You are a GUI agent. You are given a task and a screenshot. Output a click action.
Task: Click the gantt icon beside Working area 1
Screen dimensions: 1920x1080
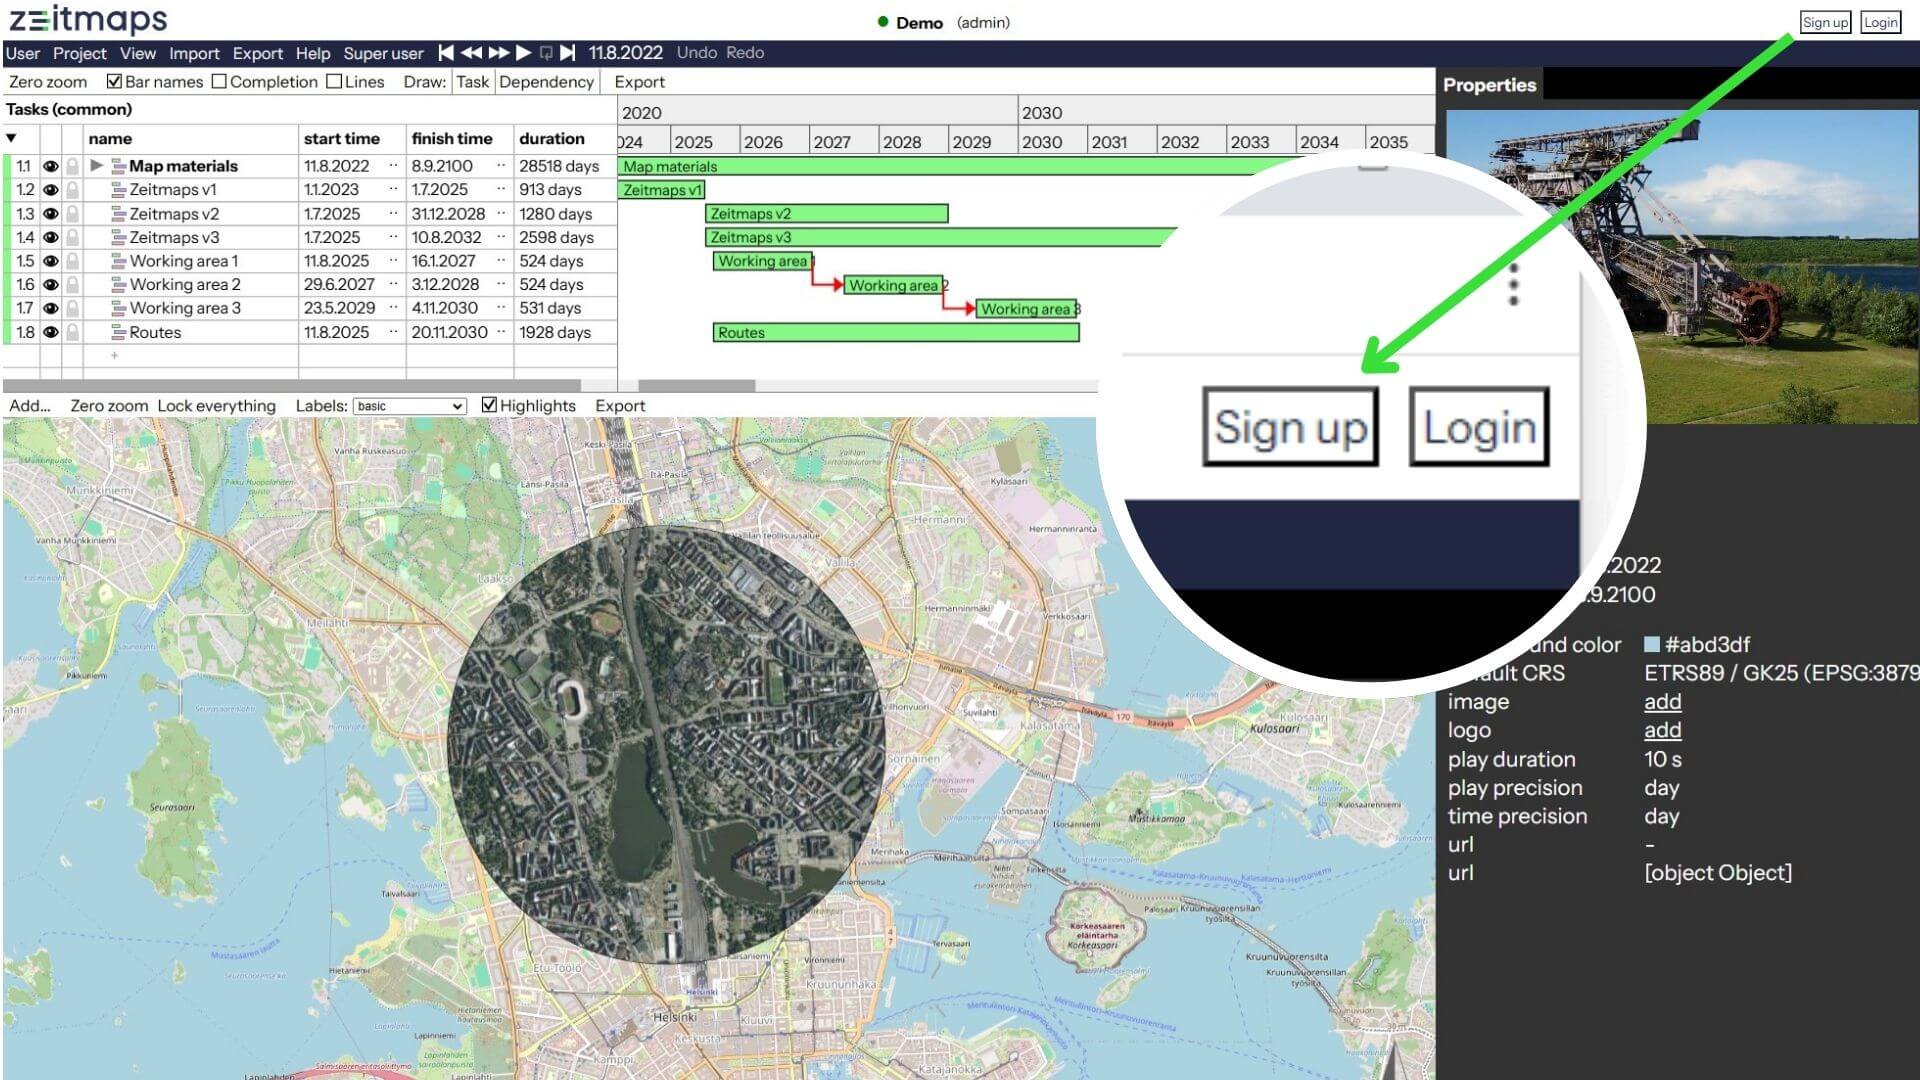(x=118, y=261)
